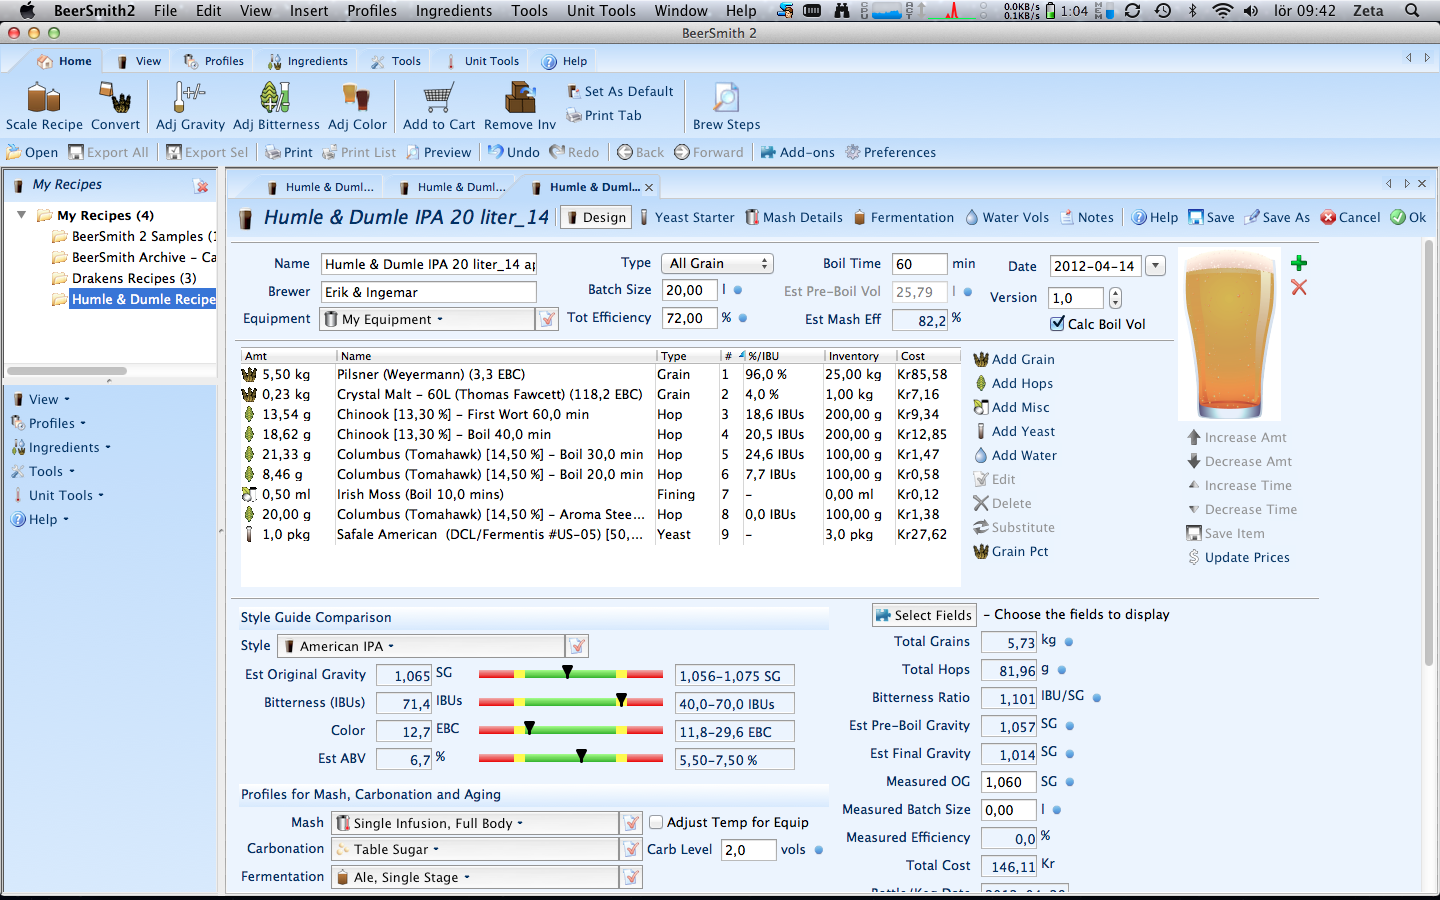The height and width of the screenshot is (900, 1440).
Task: Open the Date picker dropdown arrow
Action: [1156, 266]
